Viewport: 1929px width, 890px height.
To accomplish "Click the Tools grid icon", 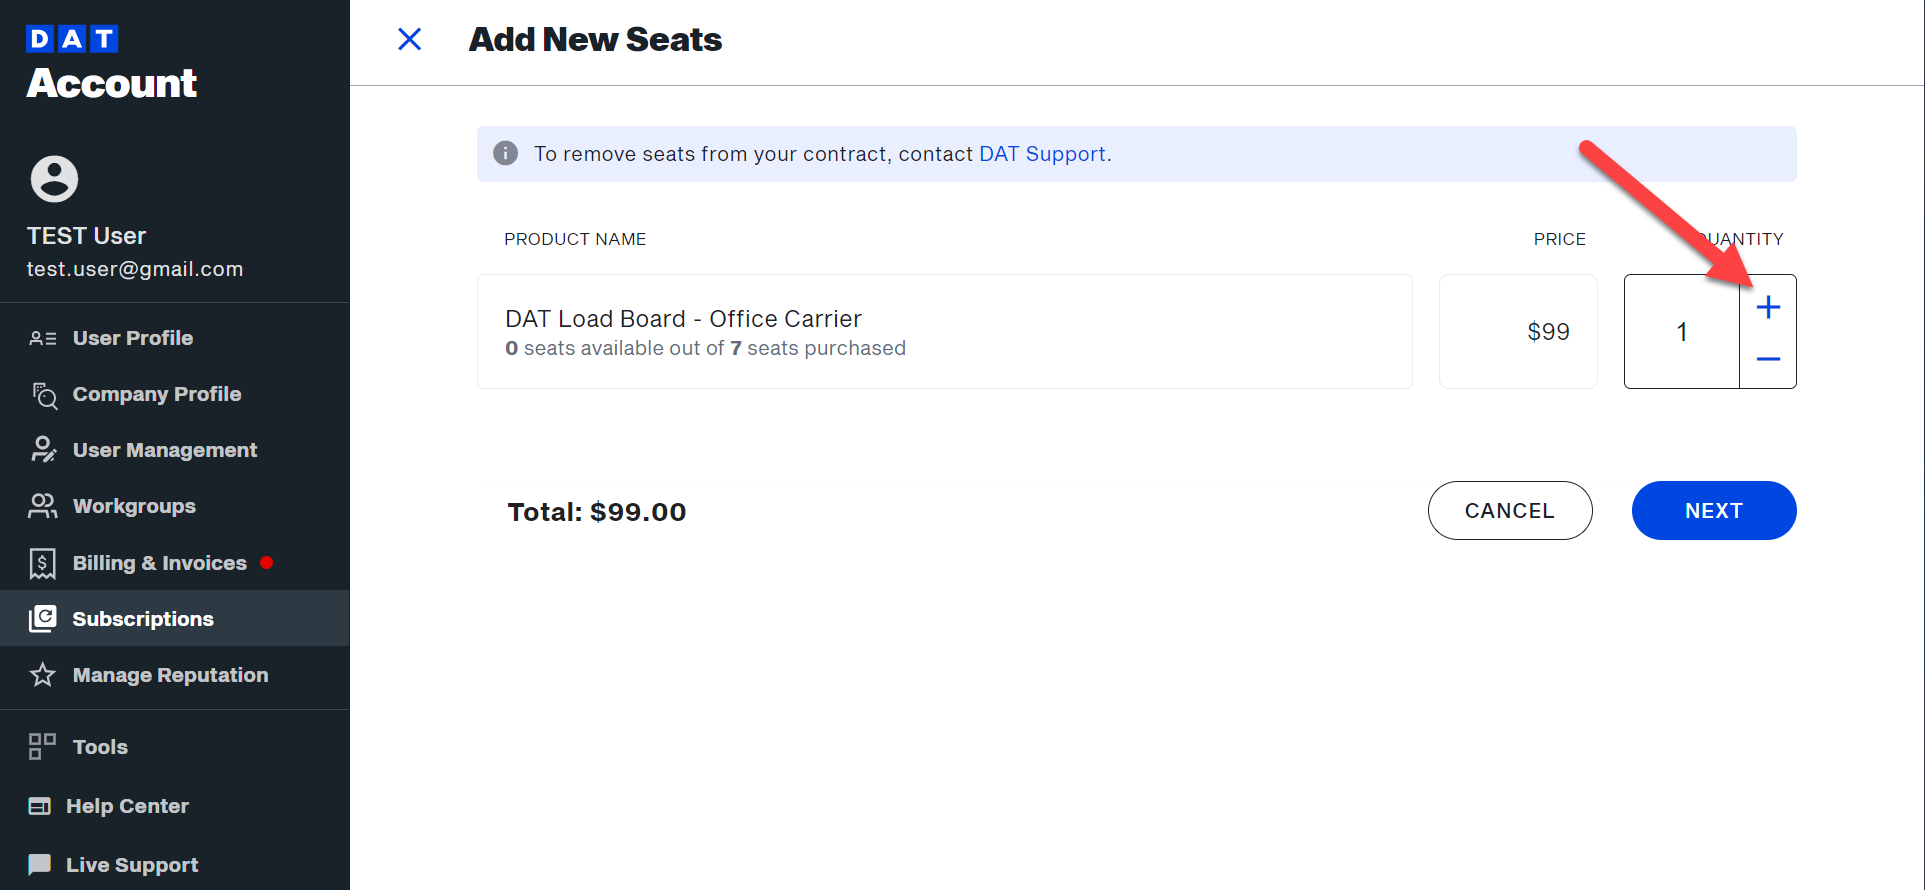I will [x=42, y=746].
